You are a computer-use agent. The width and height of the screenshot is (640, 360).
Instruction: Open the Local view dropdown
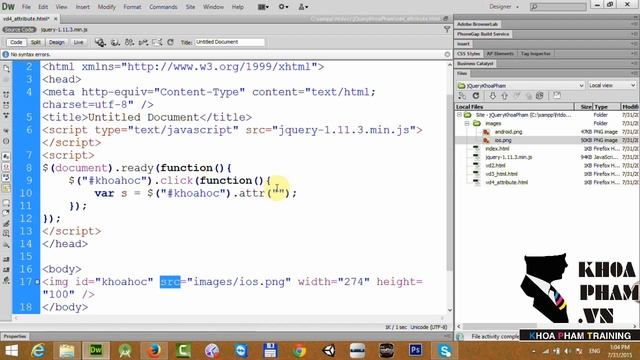pos(611,85)
